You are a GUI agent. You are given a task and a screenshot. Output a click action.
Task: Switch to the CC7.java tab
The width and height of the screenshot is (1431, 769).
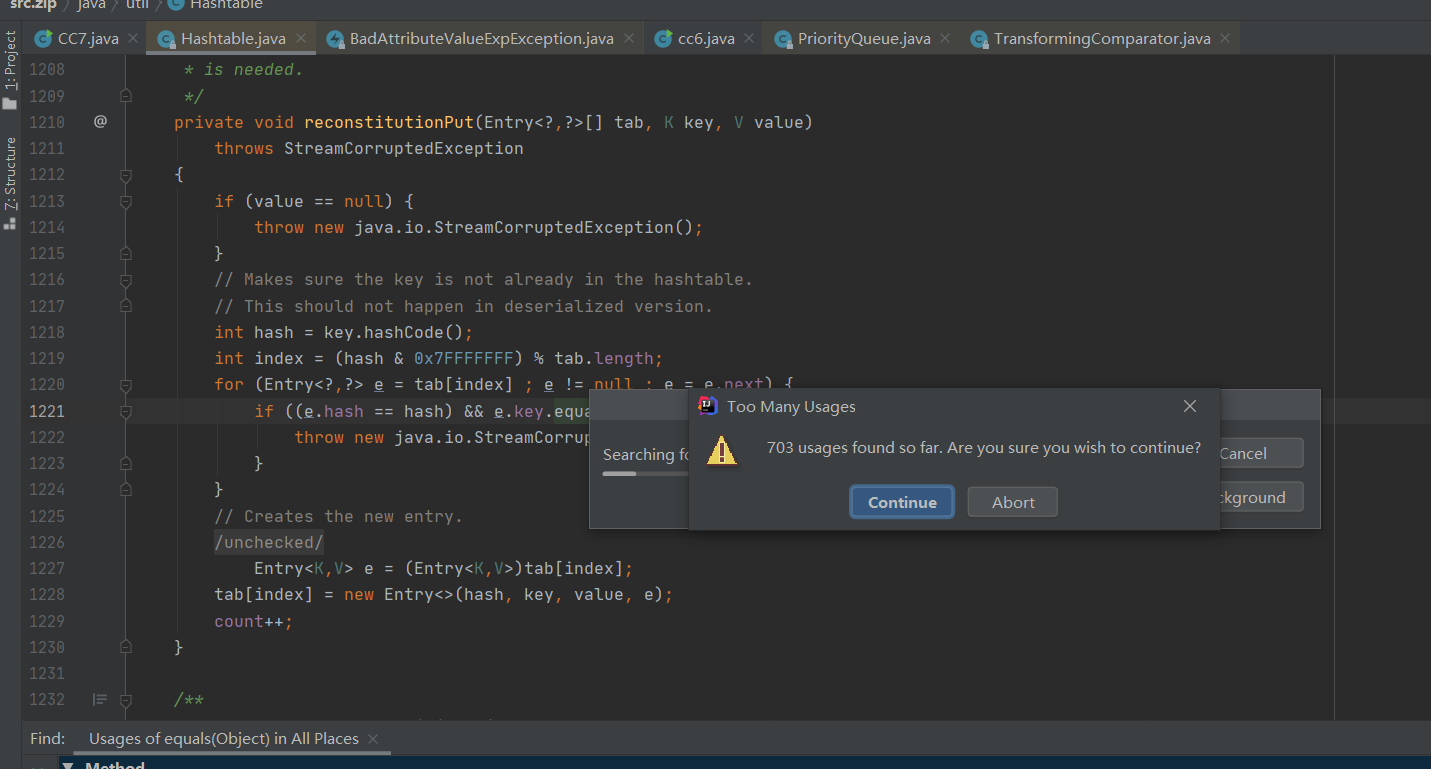(88, 39)
